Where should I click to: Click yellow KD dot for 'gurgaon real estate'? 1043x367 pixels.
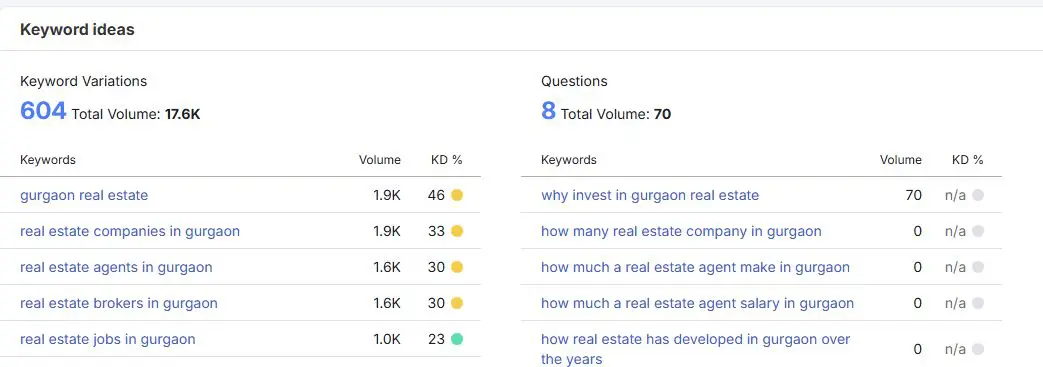[x=456, y=195]
